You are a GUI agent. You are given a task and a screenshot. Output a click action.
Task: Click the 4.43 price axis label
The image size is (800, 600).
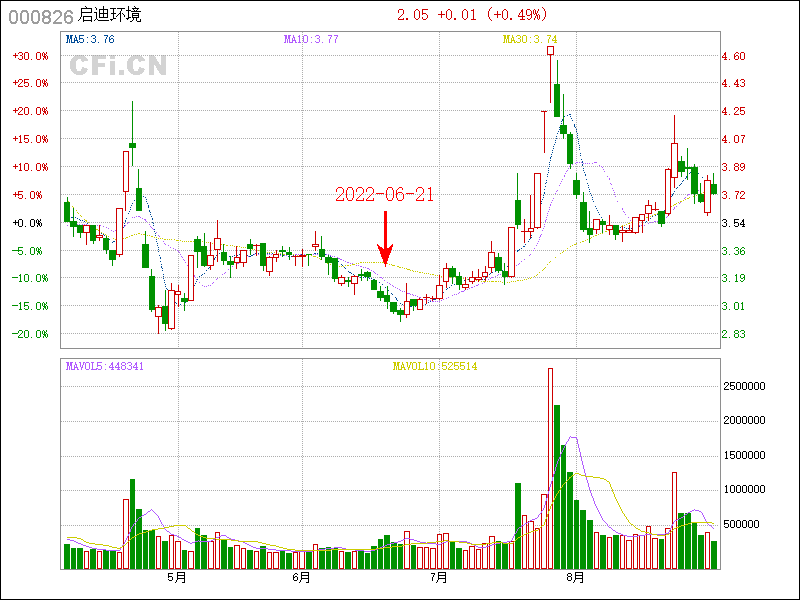pos(734,83)
